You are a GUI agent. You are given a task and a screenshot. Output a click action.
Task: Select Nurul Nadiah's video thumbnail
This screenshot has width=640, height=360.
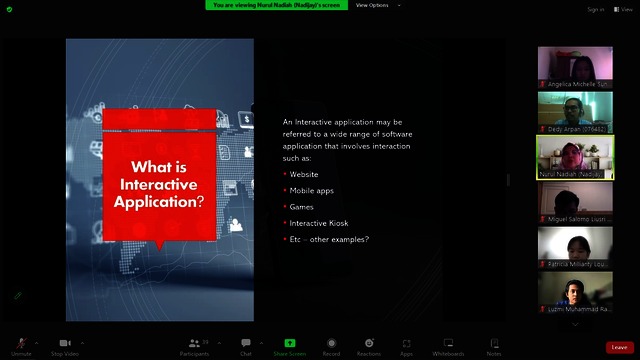click(x=575, y=158)
